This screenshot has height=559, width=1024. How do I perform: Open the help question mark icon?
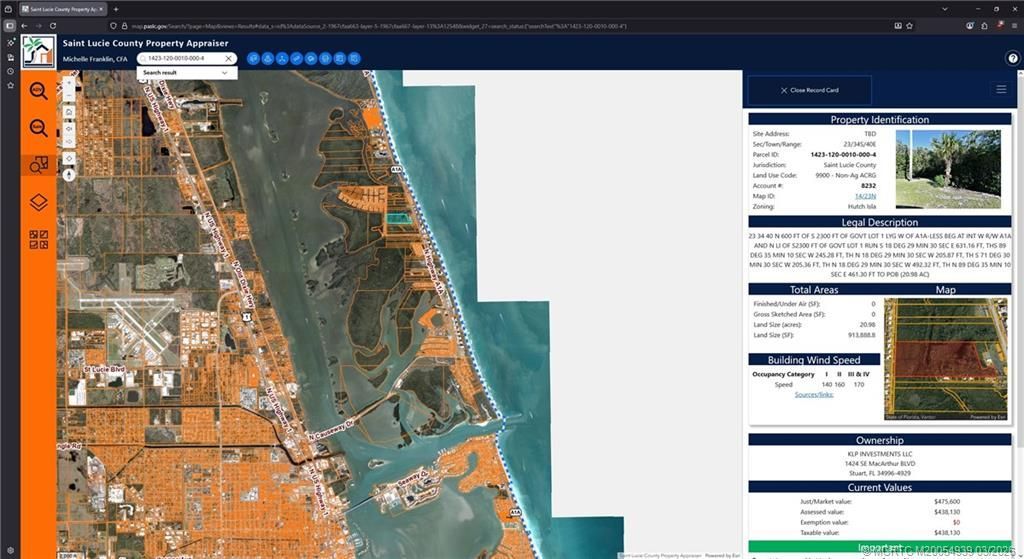pos(1012,59)
